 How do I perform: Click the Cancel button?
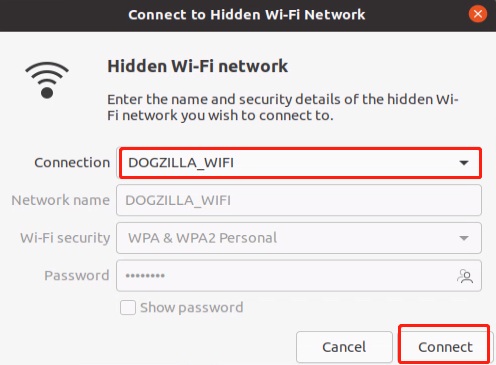pos(344,347)
